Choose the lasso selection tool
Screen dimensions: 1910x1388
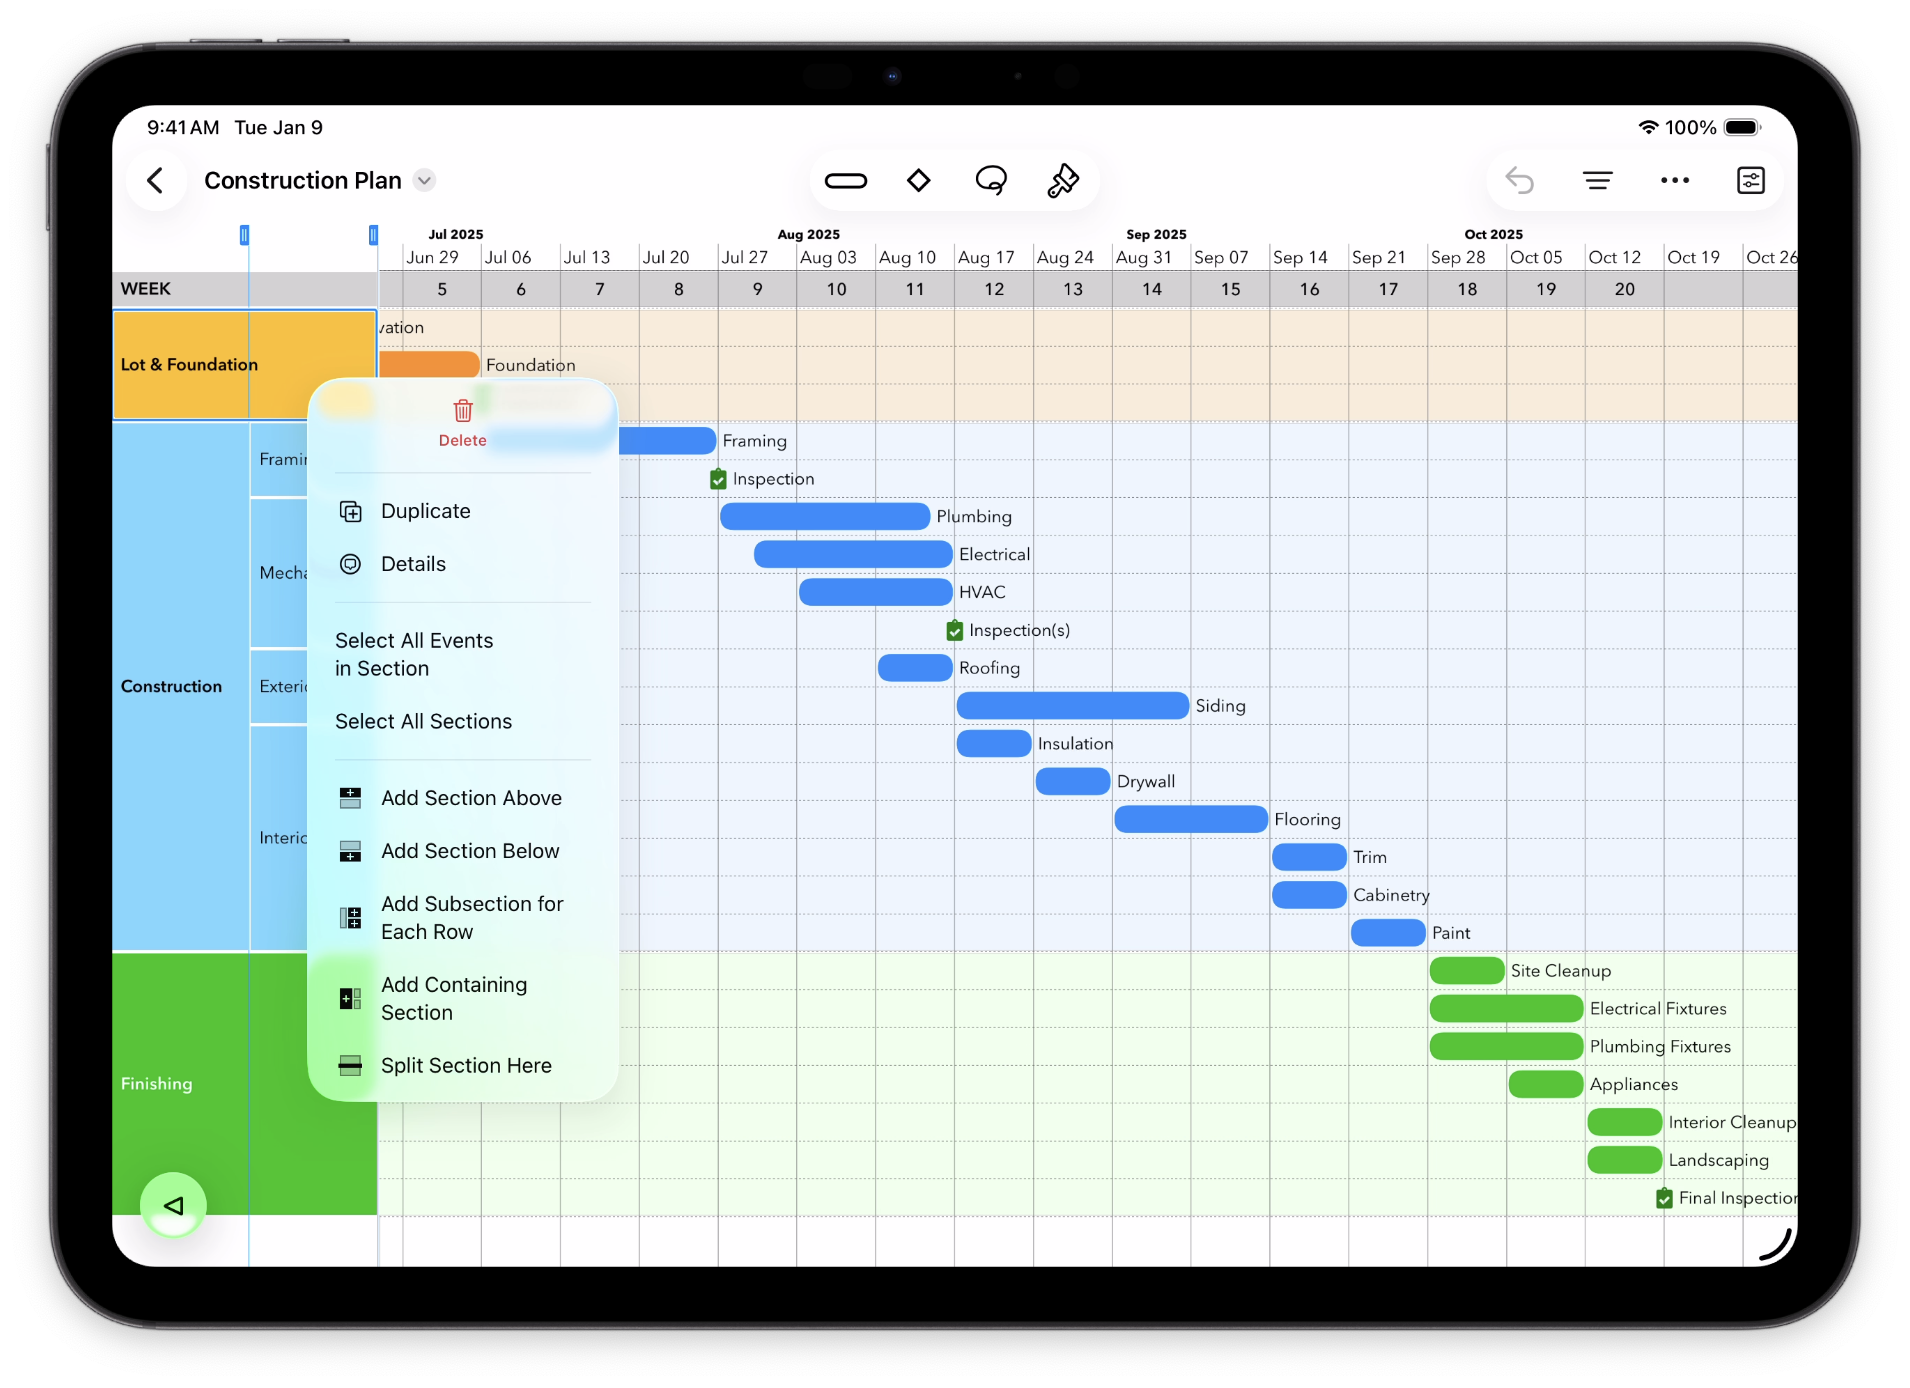tap(990, 181)
